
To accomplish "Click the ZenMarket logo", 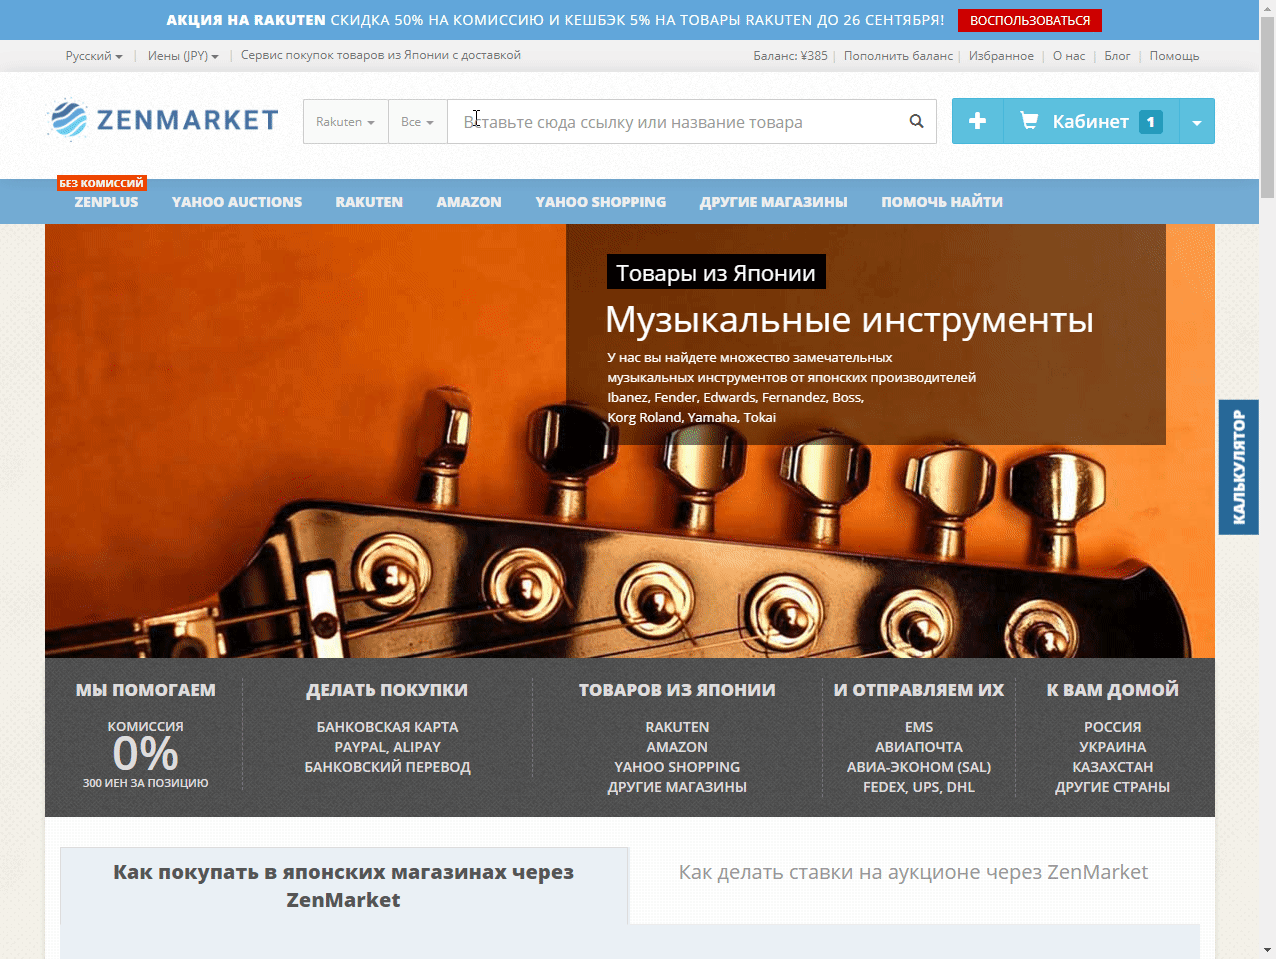I will pyautogui.click(x=163, y=120).
